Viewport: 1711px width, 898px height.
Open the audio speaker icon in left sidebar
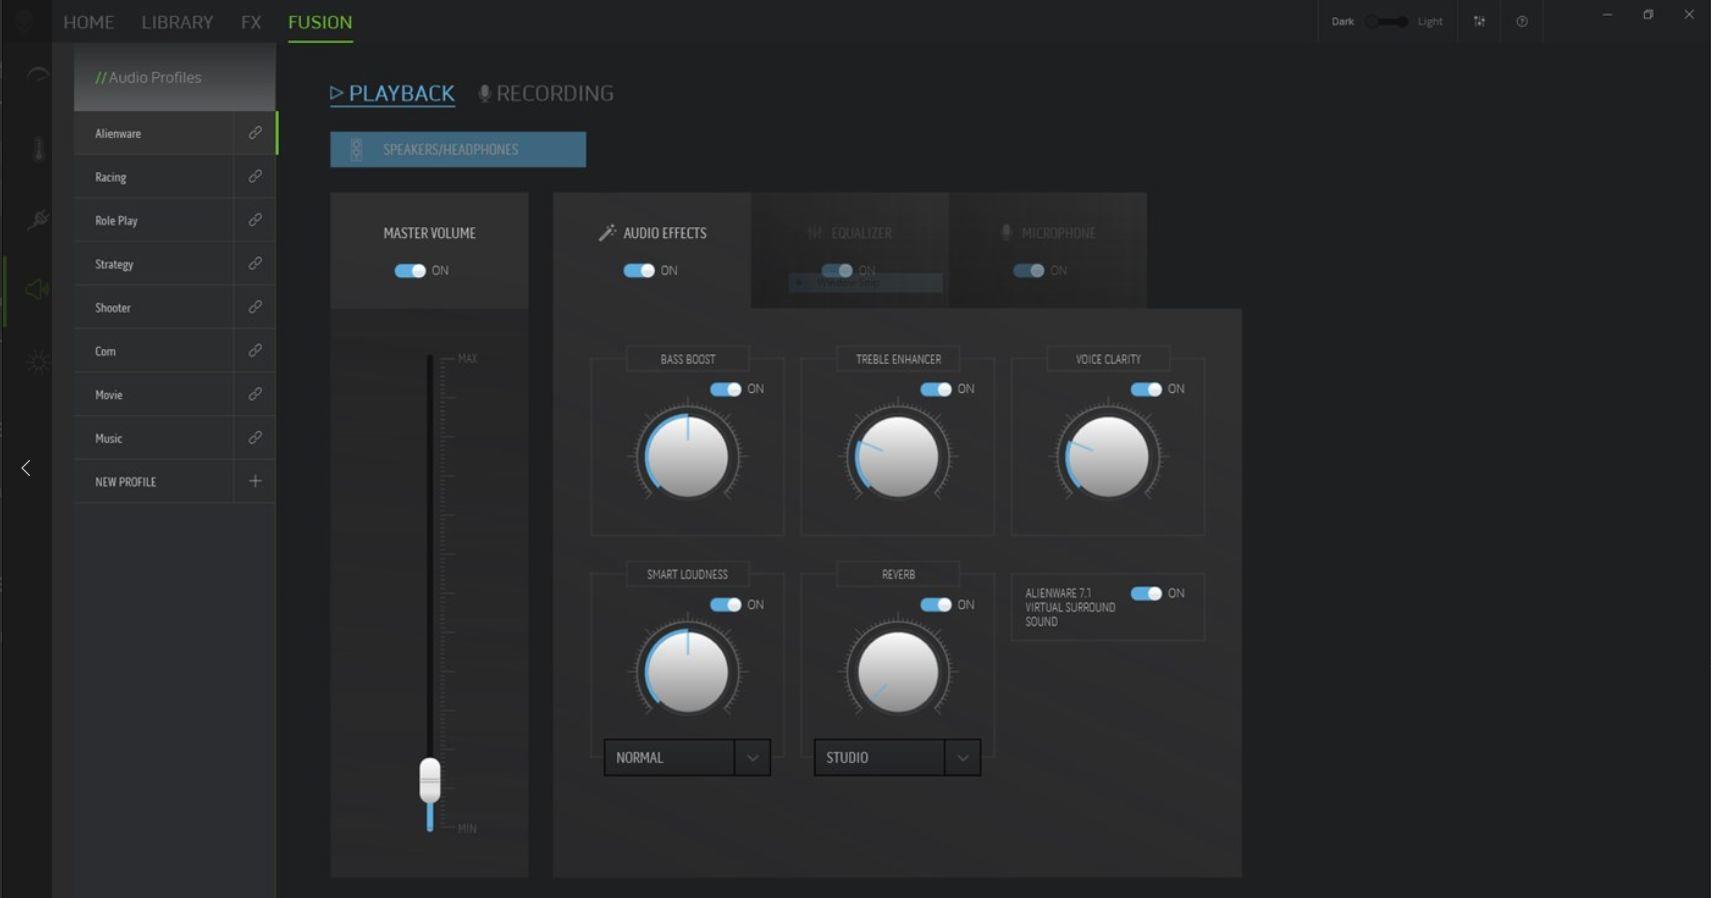pyautogui.click(x=37, y=290)
